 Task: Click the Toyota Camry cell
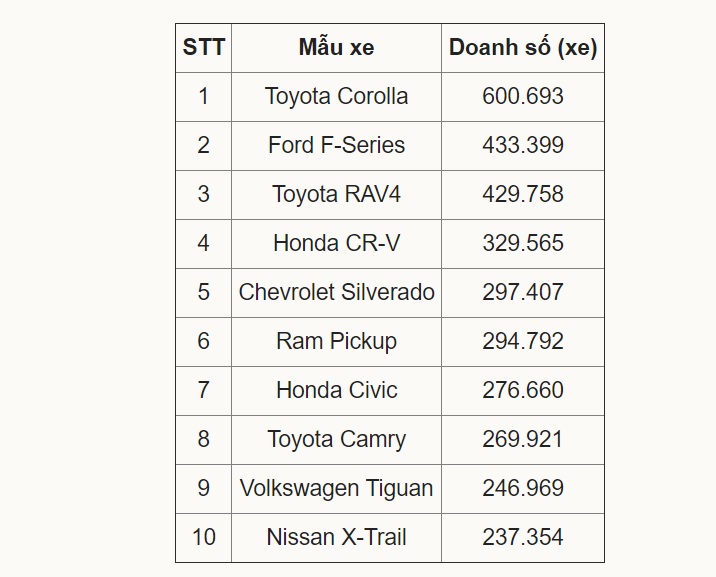(336, 439)
